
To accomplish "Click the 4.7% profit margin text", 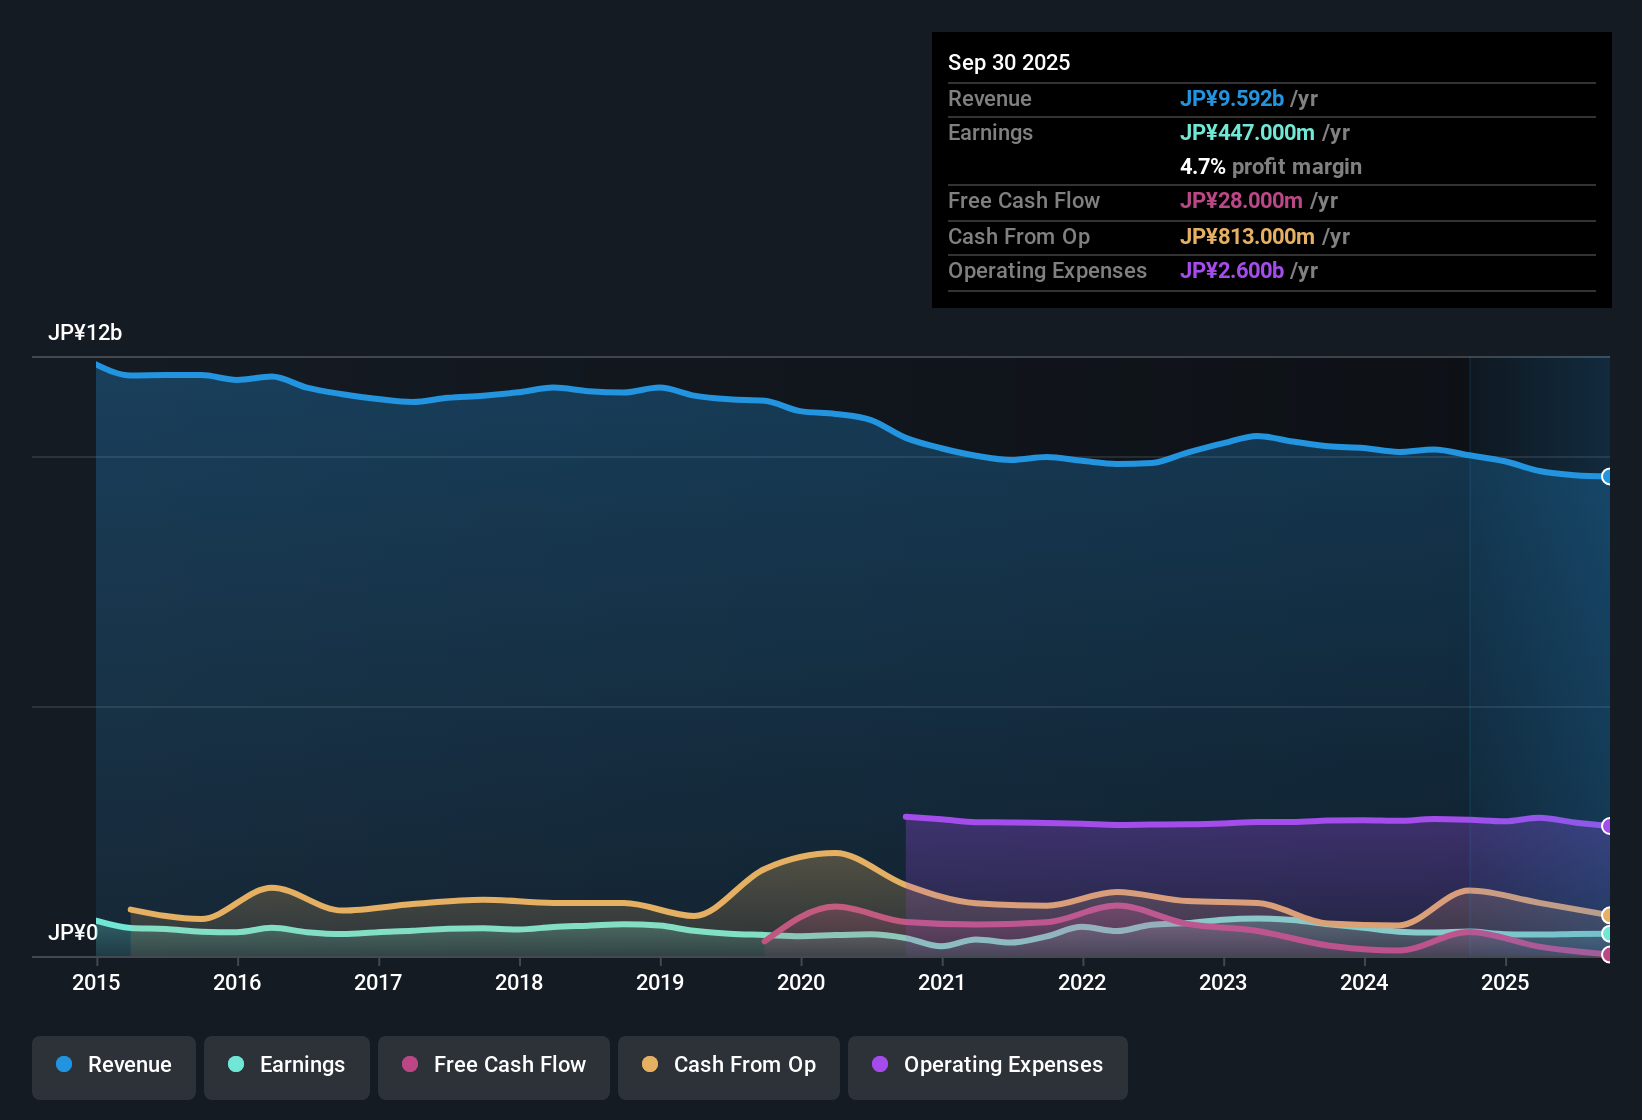I will tap(1270, 167).
